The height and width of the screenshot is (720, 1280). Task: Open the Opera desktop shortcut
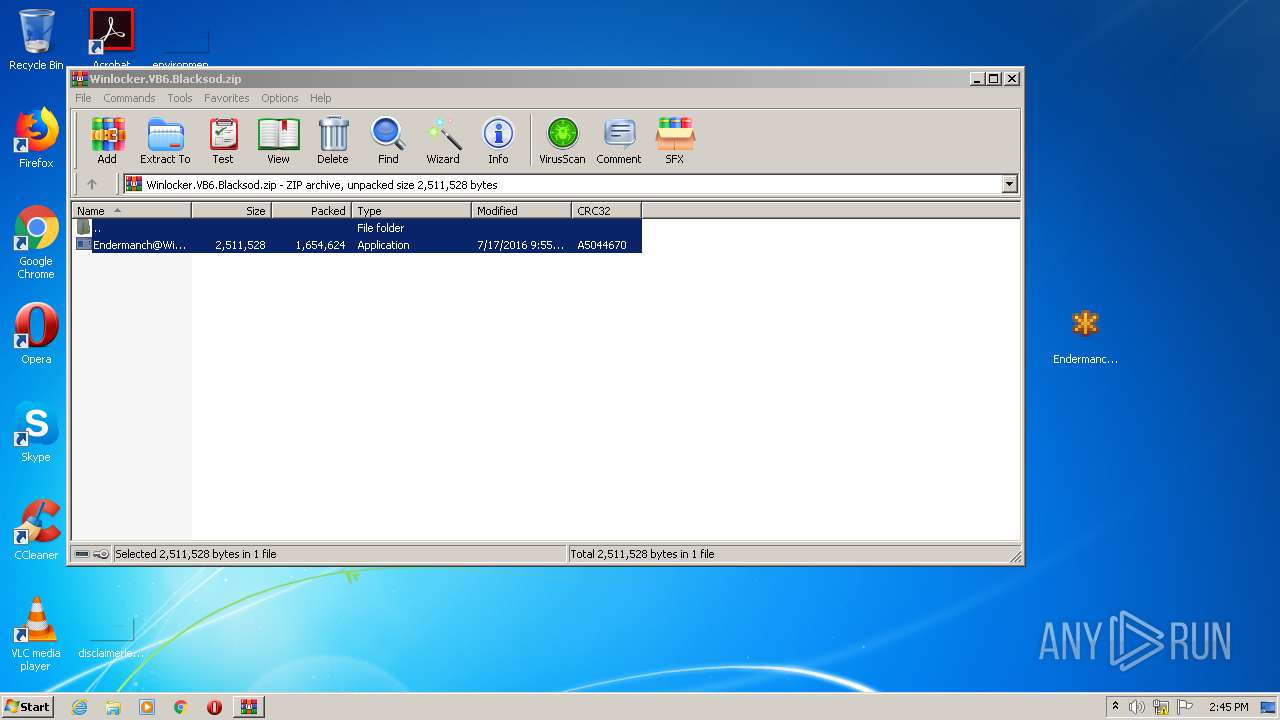[x=36, y=334]
